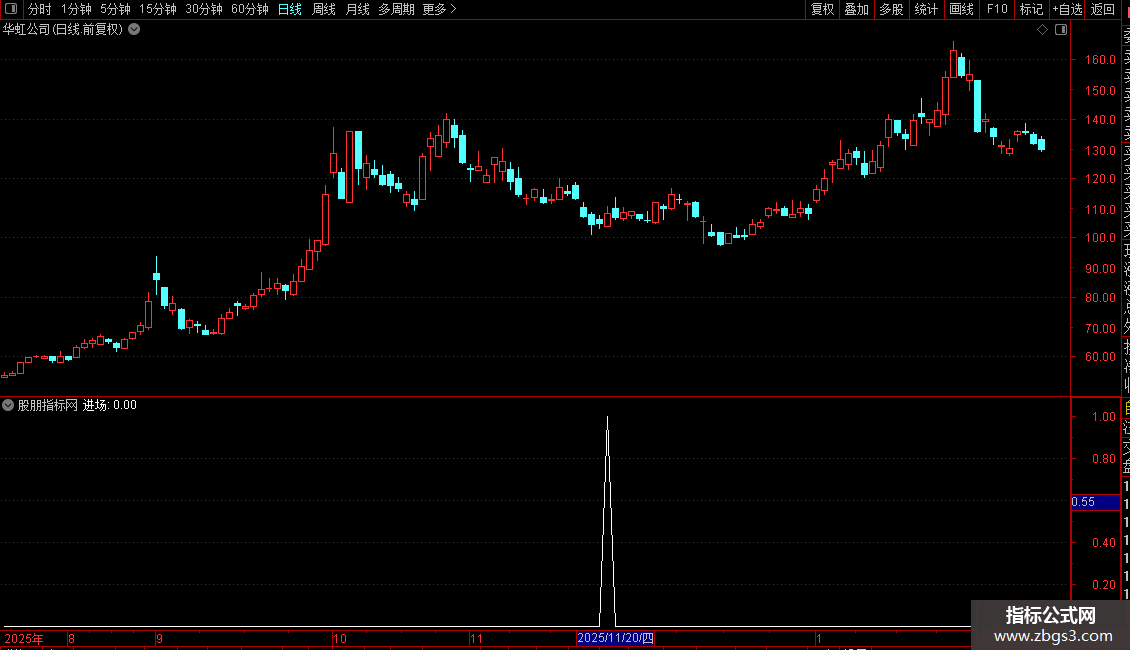Image resolution: width=1130 pixels, height=650 pixels.
Task: Click the 进场: 0.00 indicator value
Action: [110, 405]
